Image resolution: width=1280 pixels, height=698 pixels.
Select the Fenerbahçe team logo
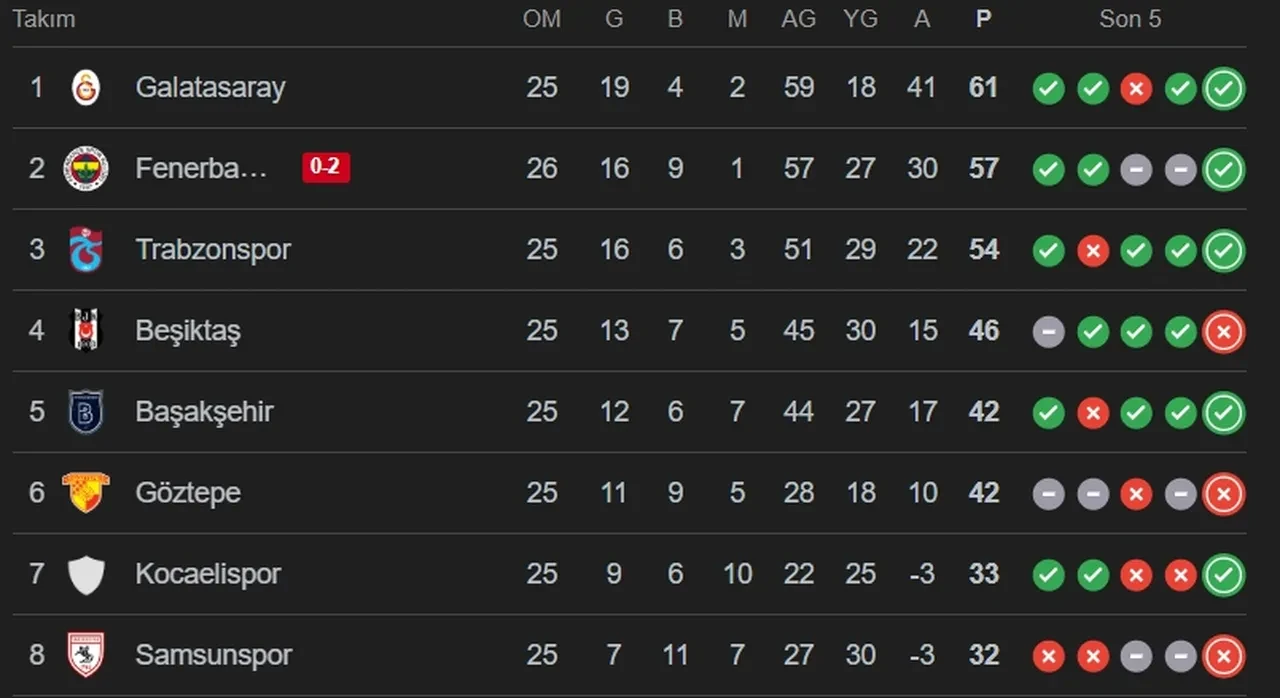[x=86, y=168]
